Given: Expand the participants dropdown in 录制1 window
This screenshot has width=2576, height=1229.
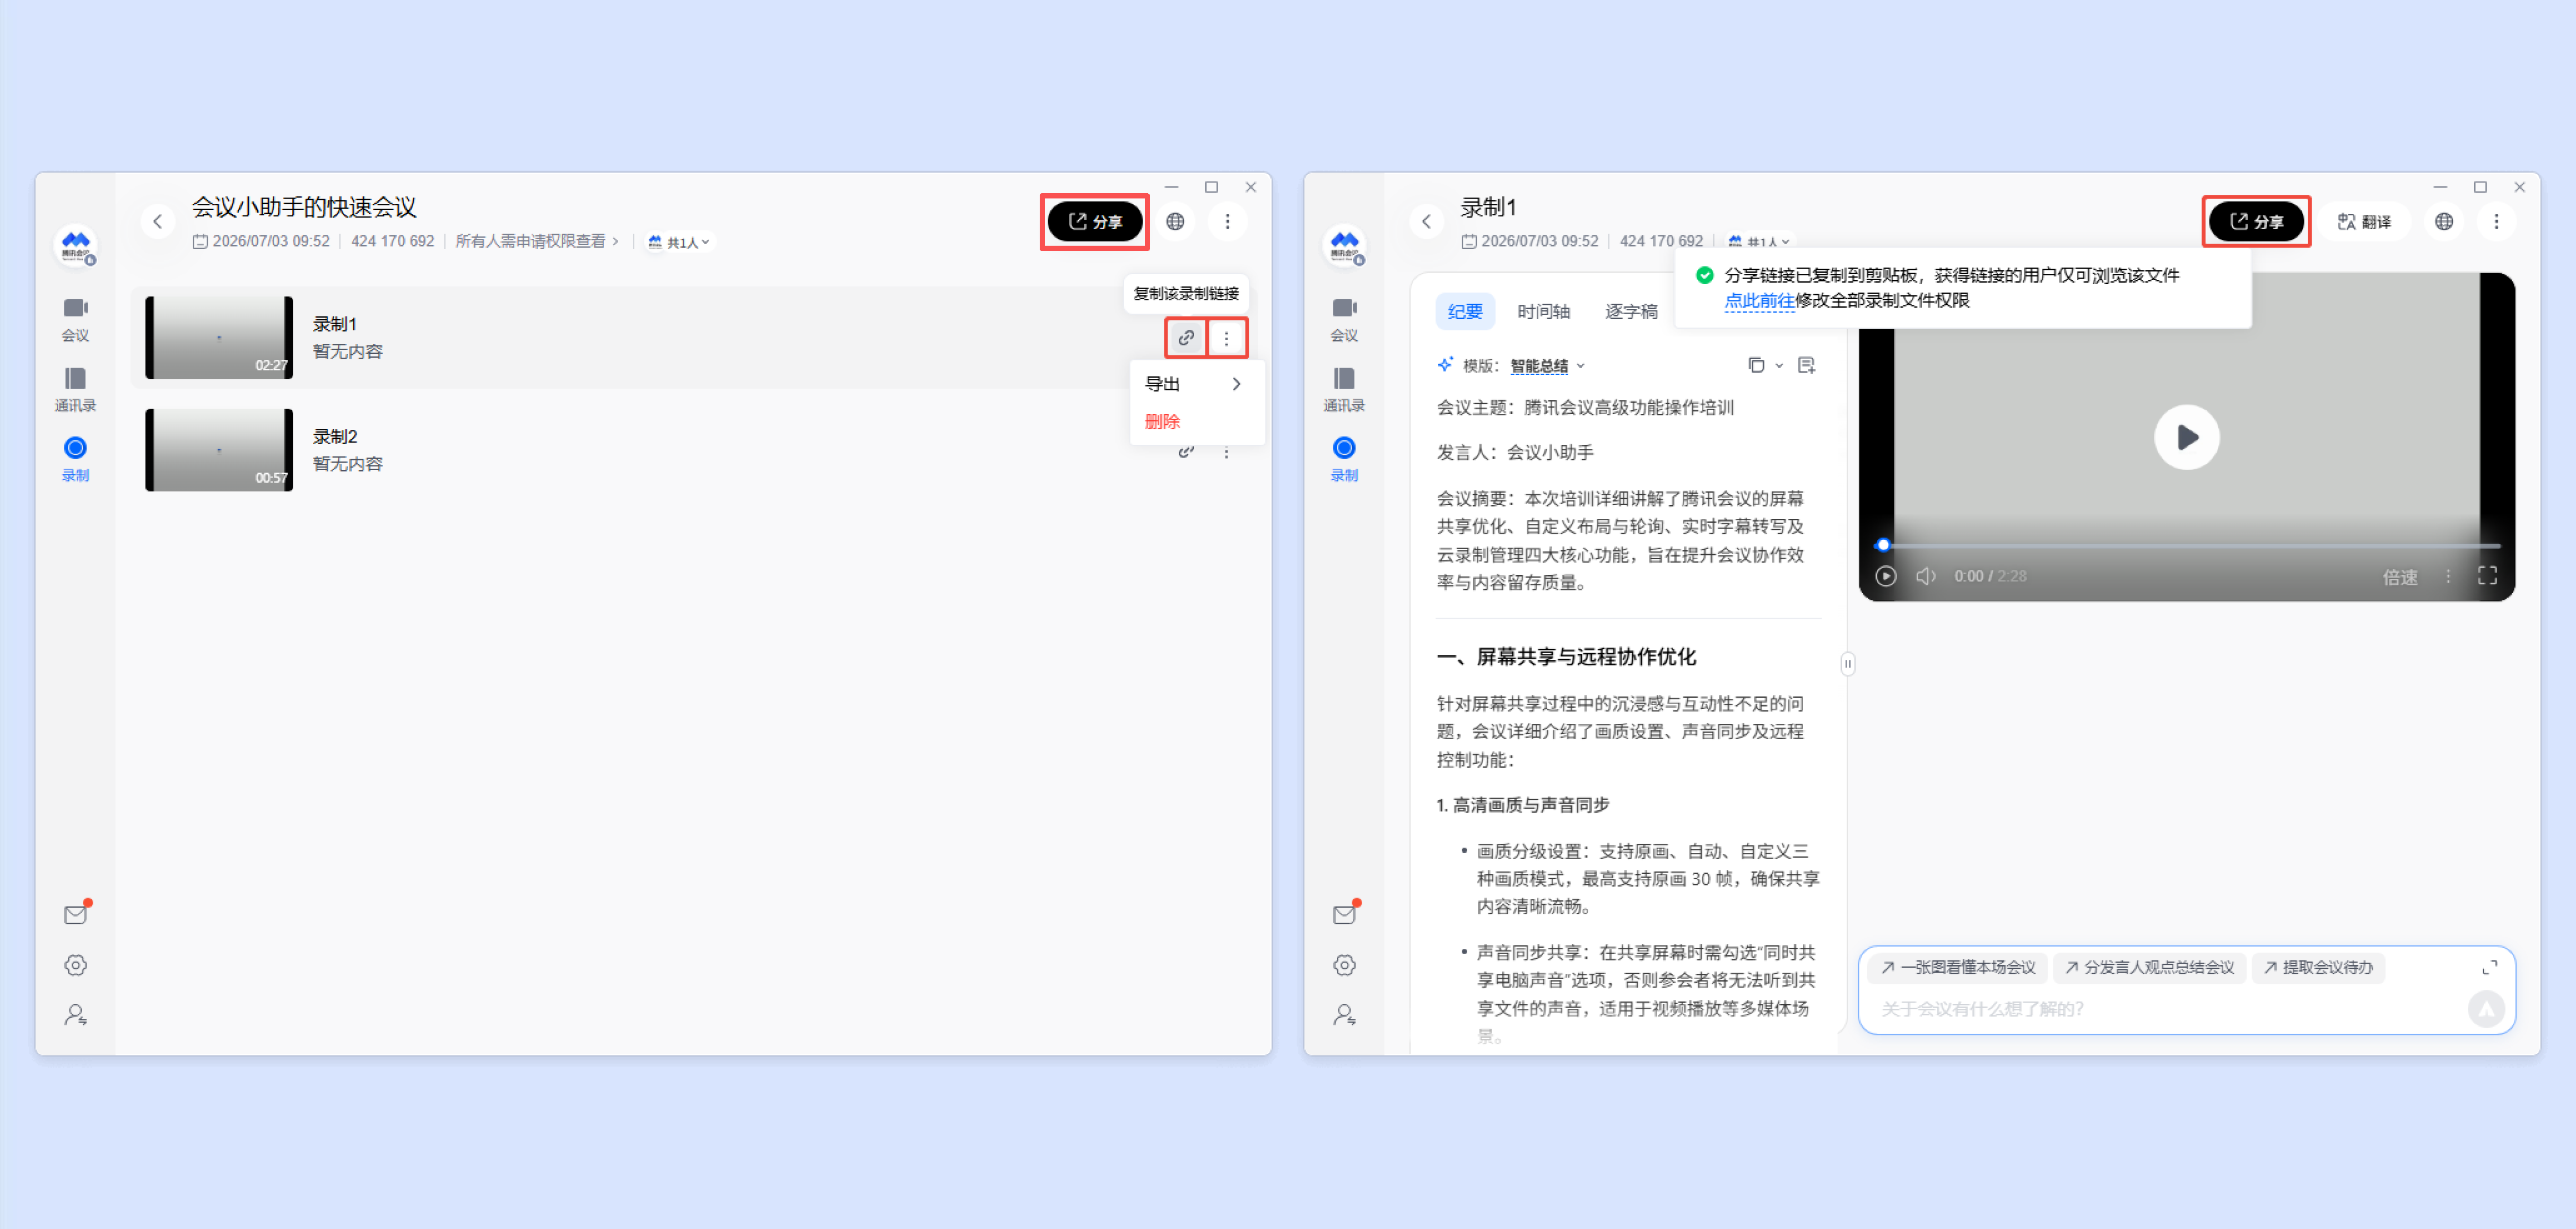Looking at the screenshot, I should [x=1759, y=242].
